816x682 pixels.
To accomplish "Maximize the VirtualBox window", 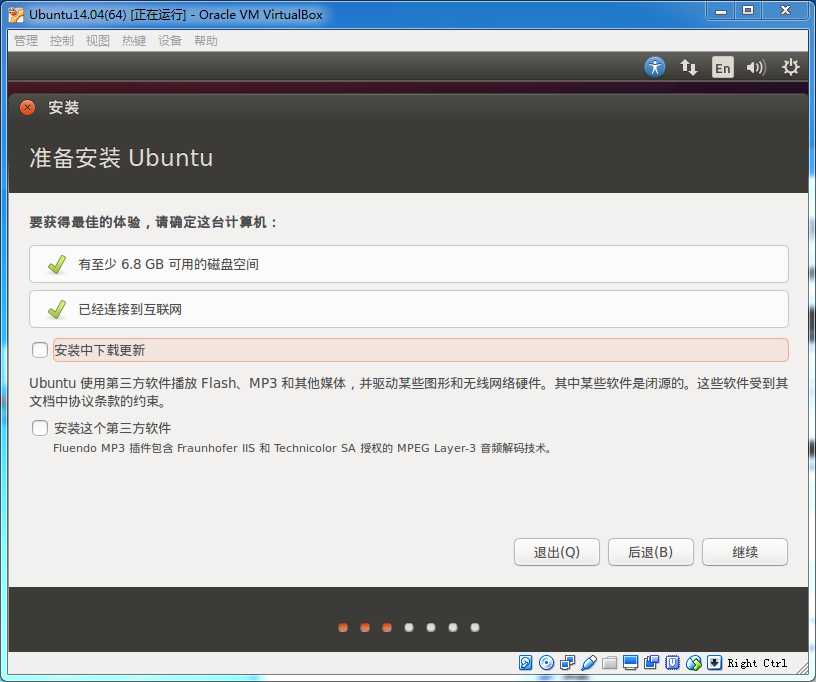I will (748, 11).
